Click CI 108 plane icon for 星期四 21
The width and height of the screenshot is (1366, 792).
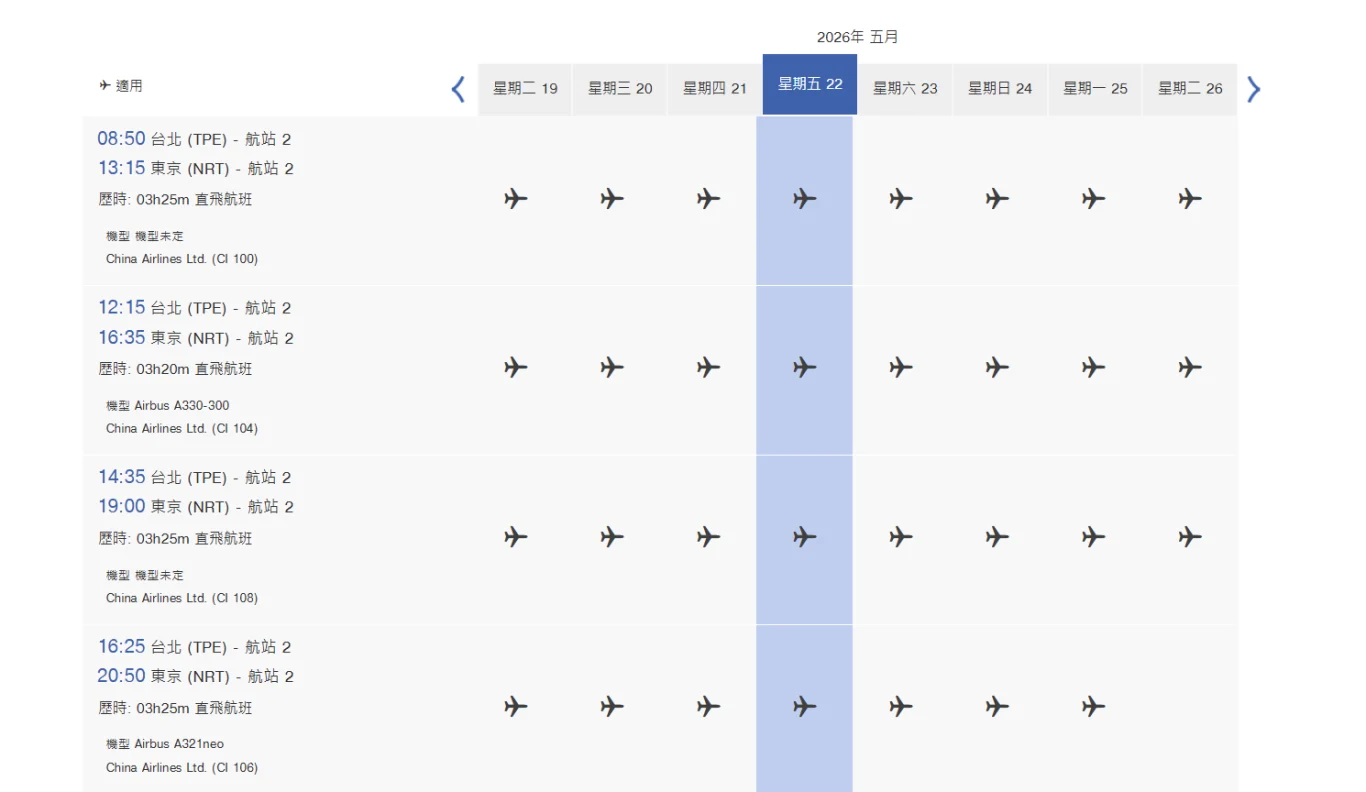pyautogui.click(x=708, y=538)
